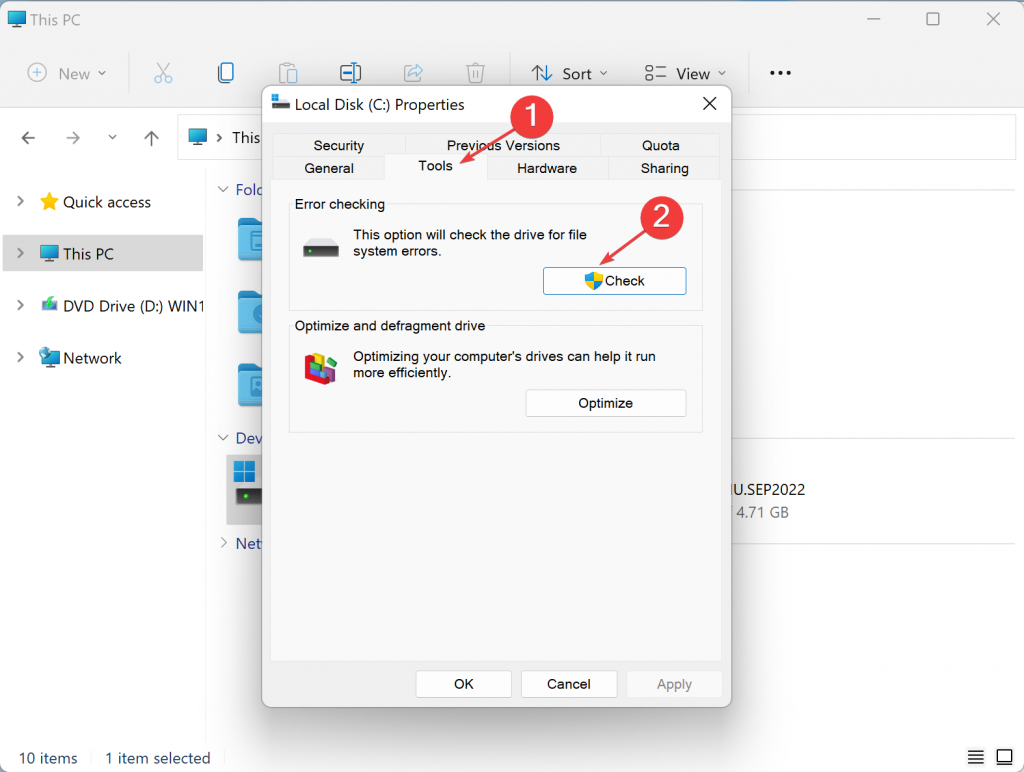Open the Sort options dropdown
The width and height of the screenshot is (1024, 772).
(x=569, y=73)
